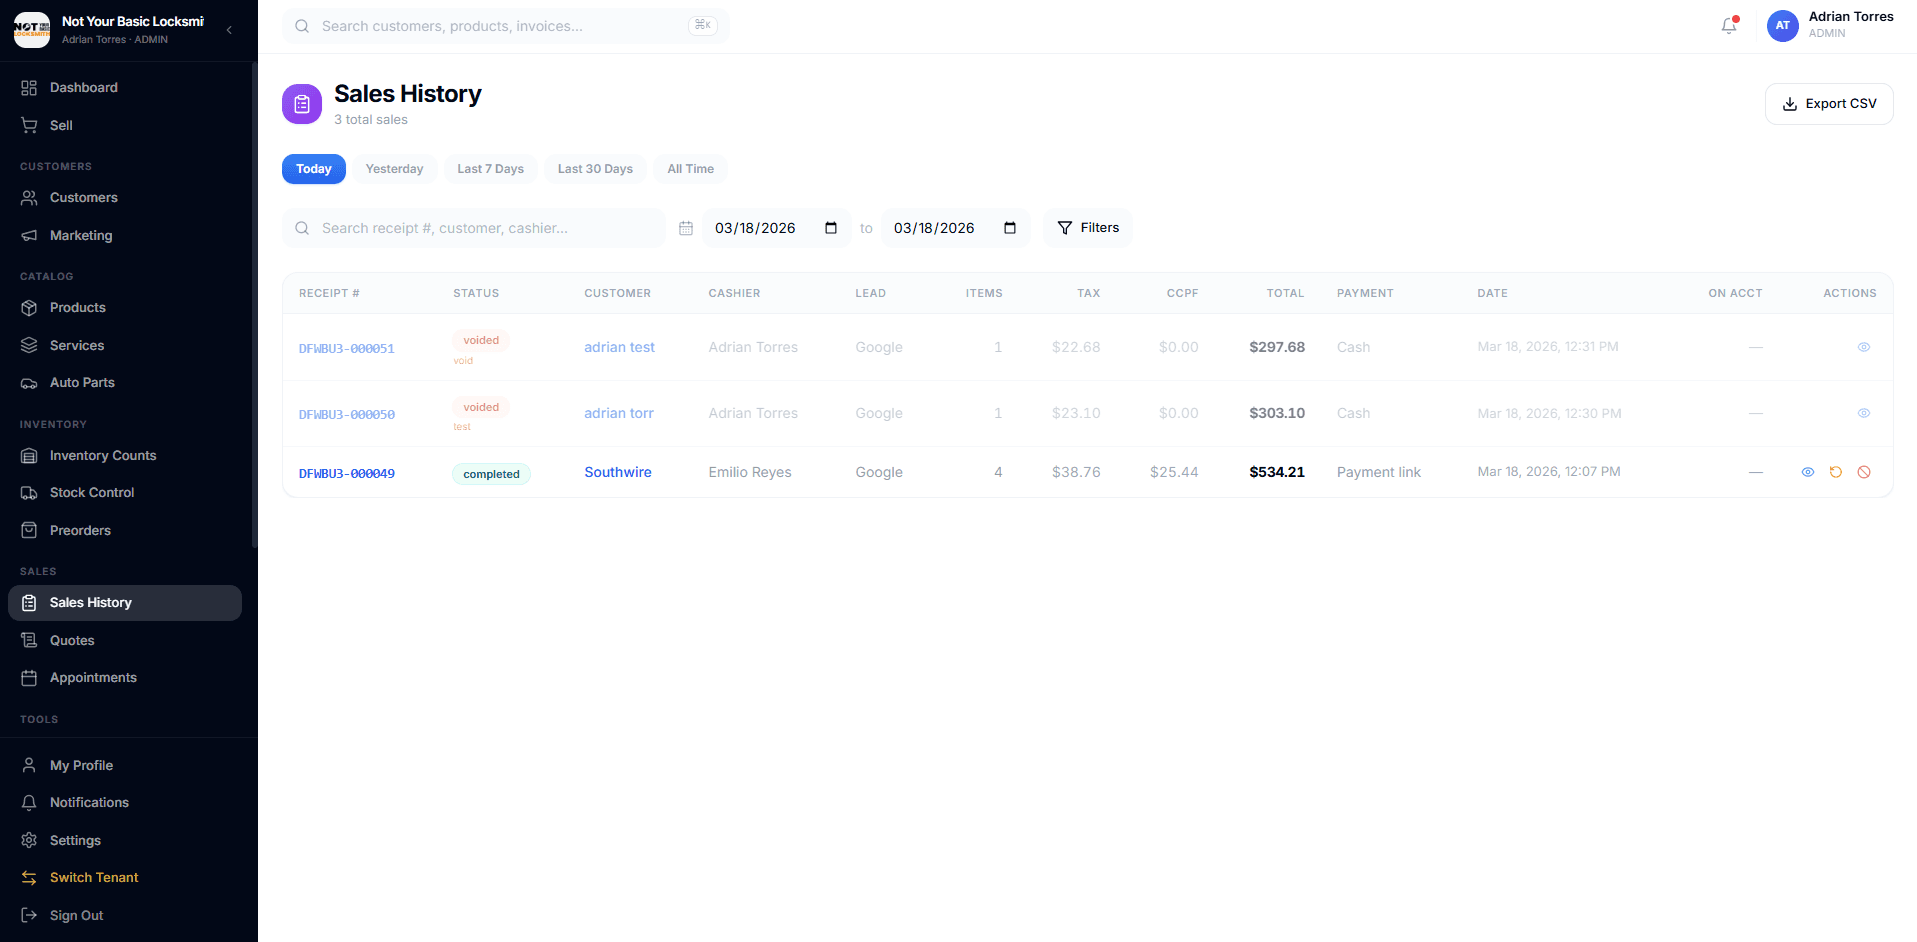Select the Preorders icon in sidebar
The image size is (1917, 942).
pyautogui.click(x=29, y=530)
